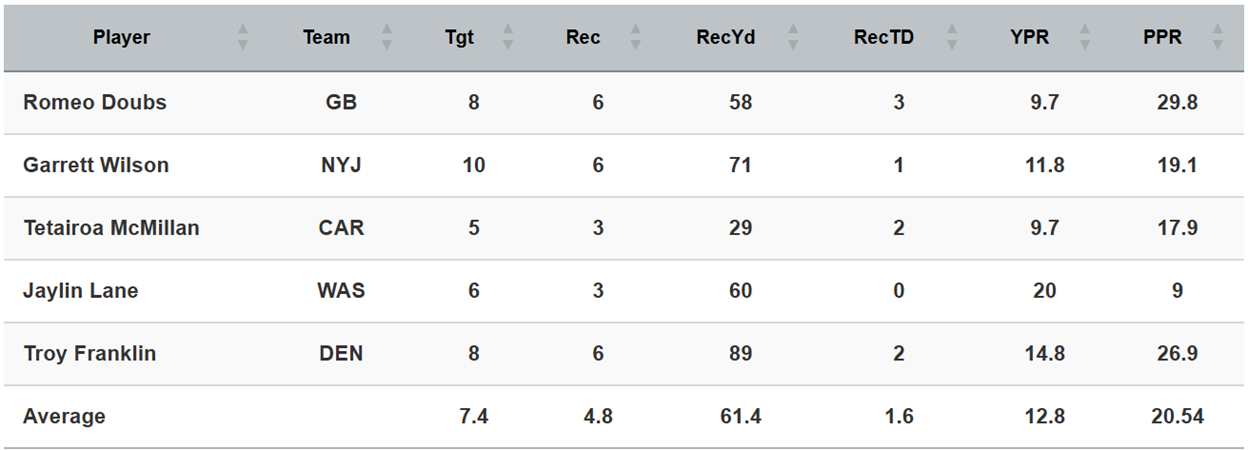Screen dimensions: 1248x450
Task: Click the GB team cell
Action: point(341,103)
